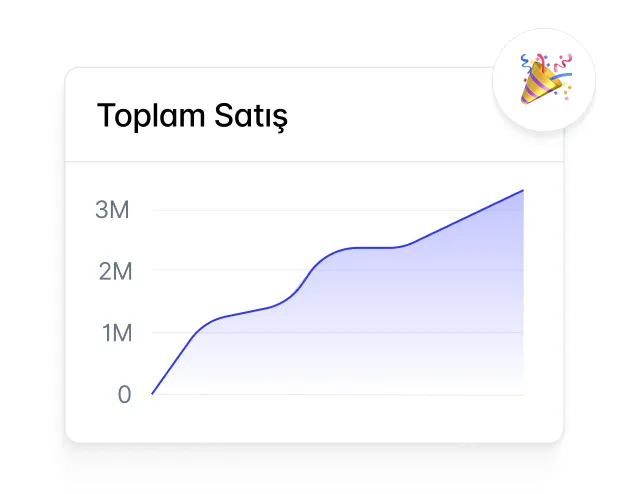
Task: Select the 3M axis label
Action: tap(113, 211)
